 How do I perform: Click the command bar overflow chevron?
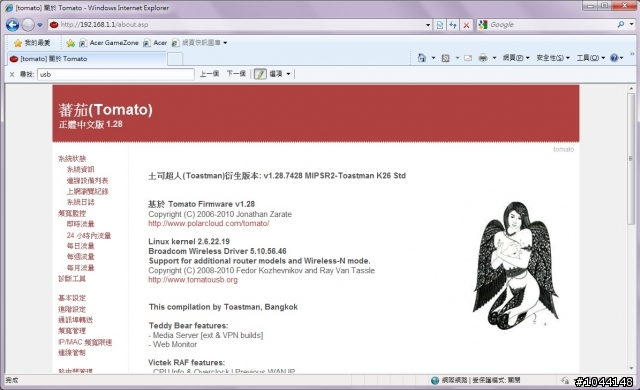pyautogui.click(x=633, y=54)
